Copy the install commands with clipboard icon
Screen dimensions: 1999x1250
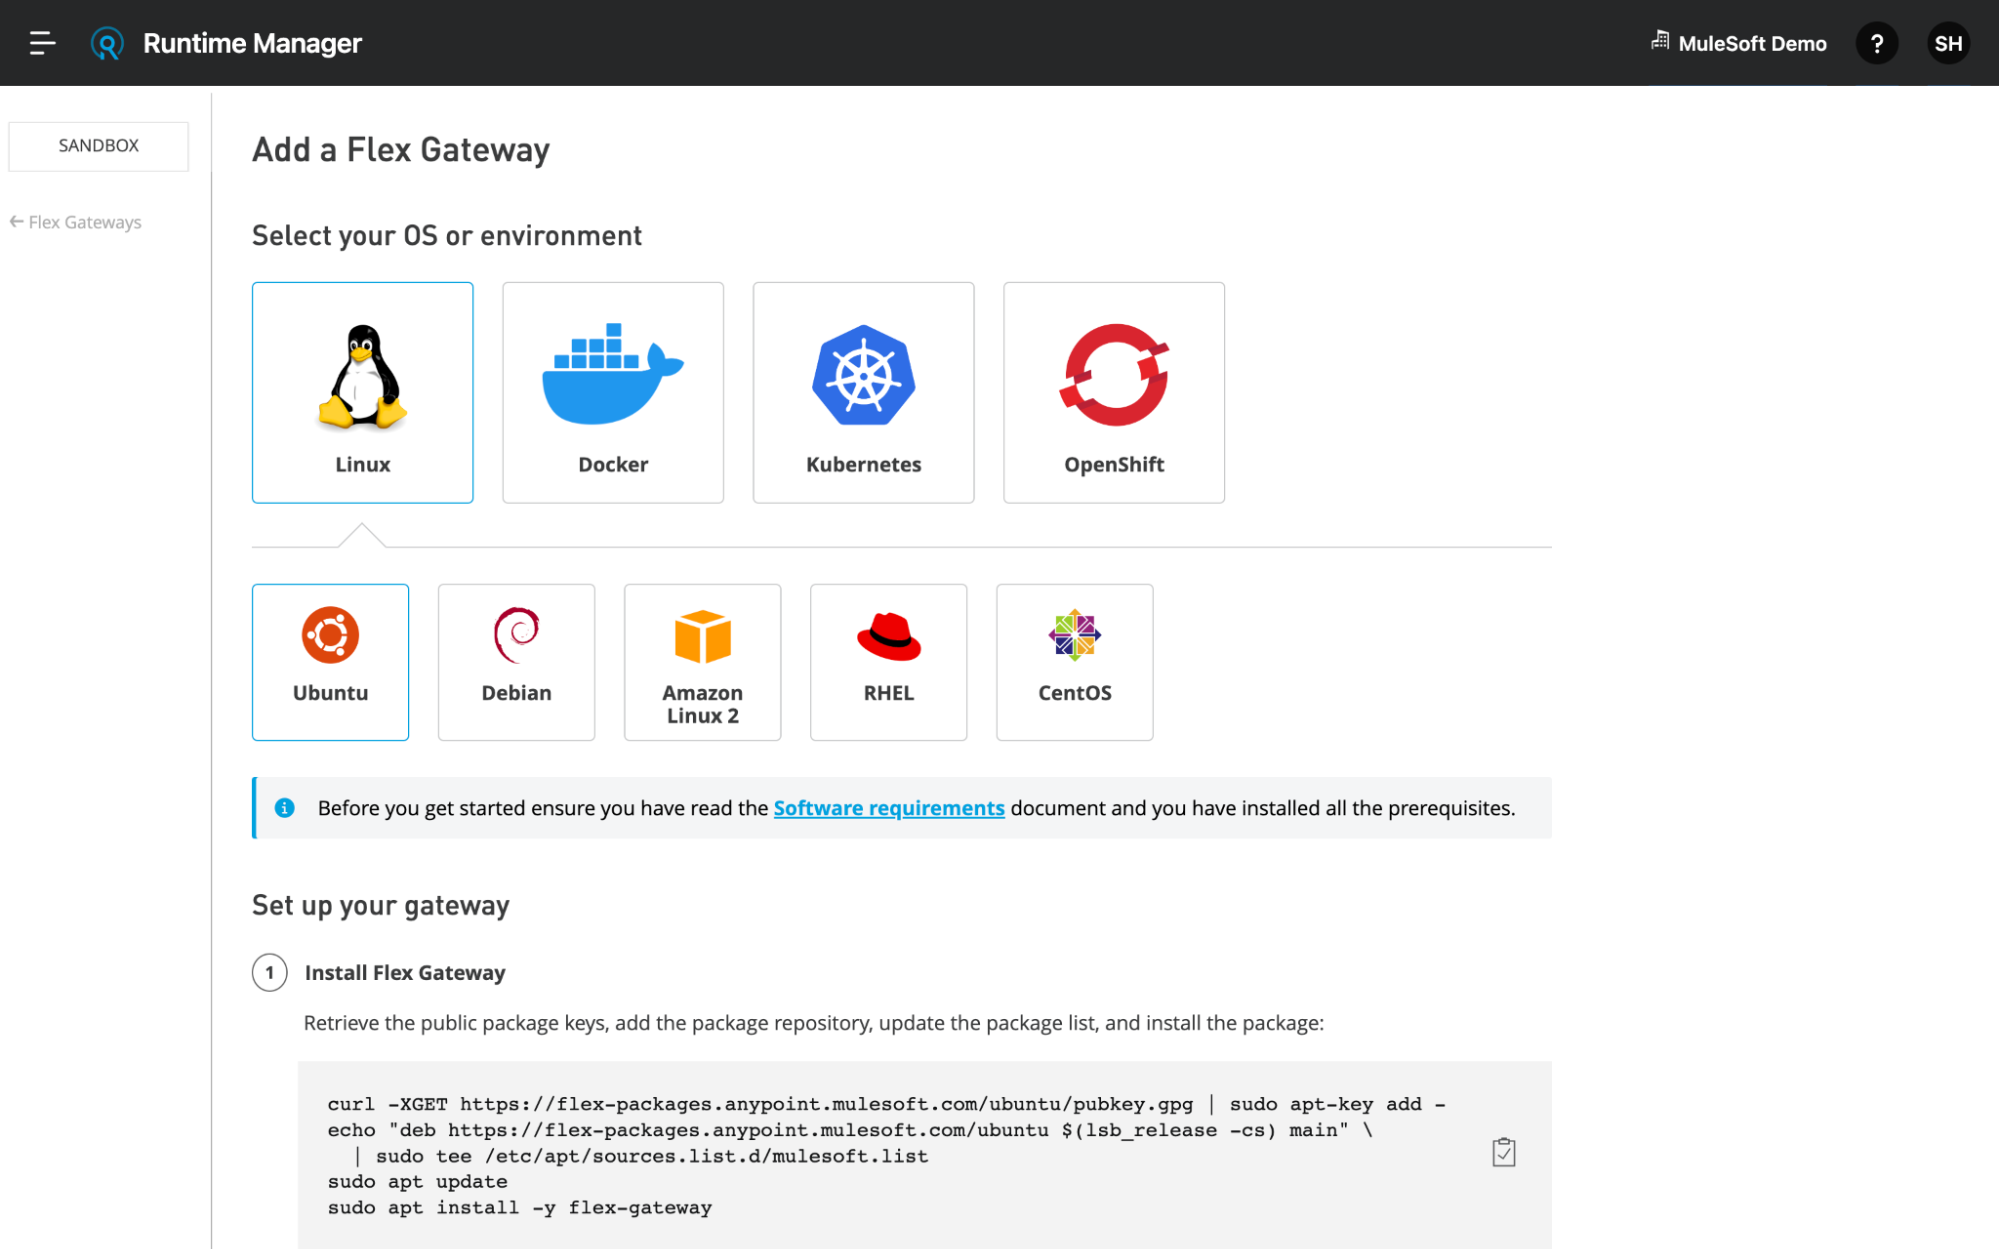click(x=1503, y=1152)
